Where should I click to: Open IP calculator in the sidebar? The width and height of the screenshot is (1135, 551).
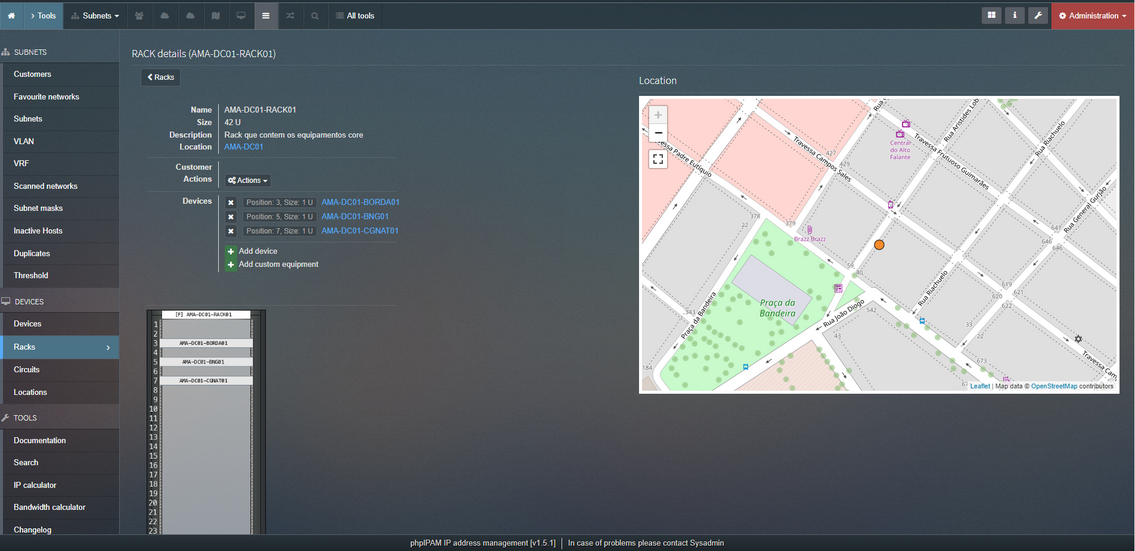(x=60, y=486)
